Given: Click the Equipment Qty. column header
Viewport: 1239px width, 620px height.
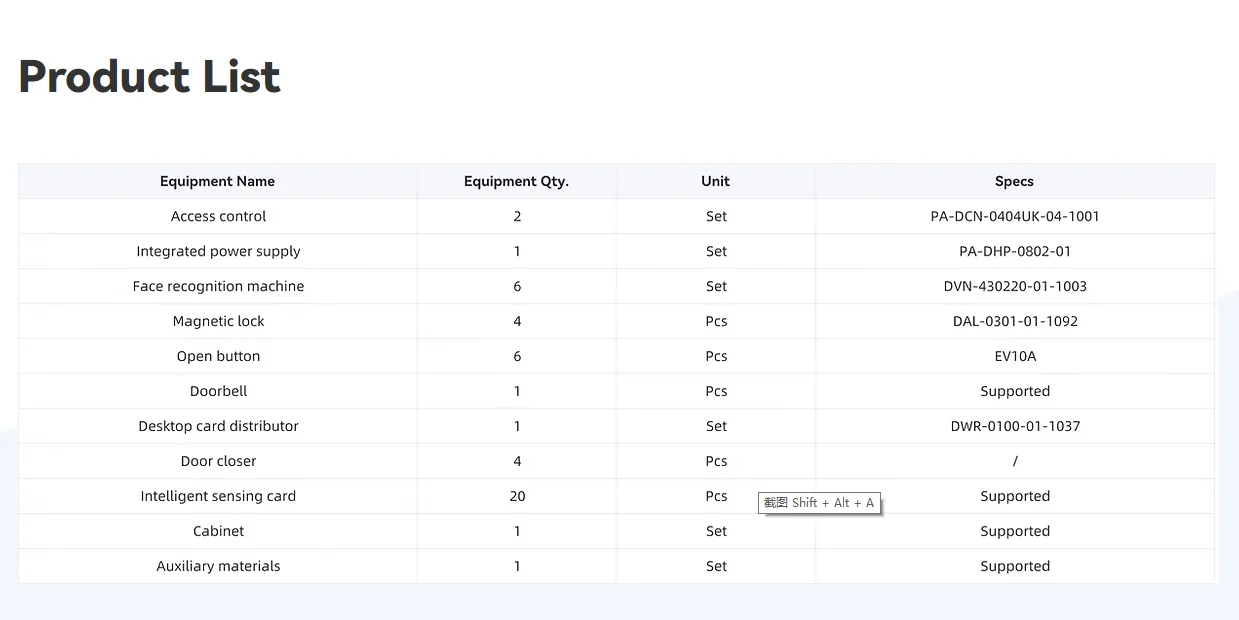Looking at the screenshot, I should [x=516, y=181].
